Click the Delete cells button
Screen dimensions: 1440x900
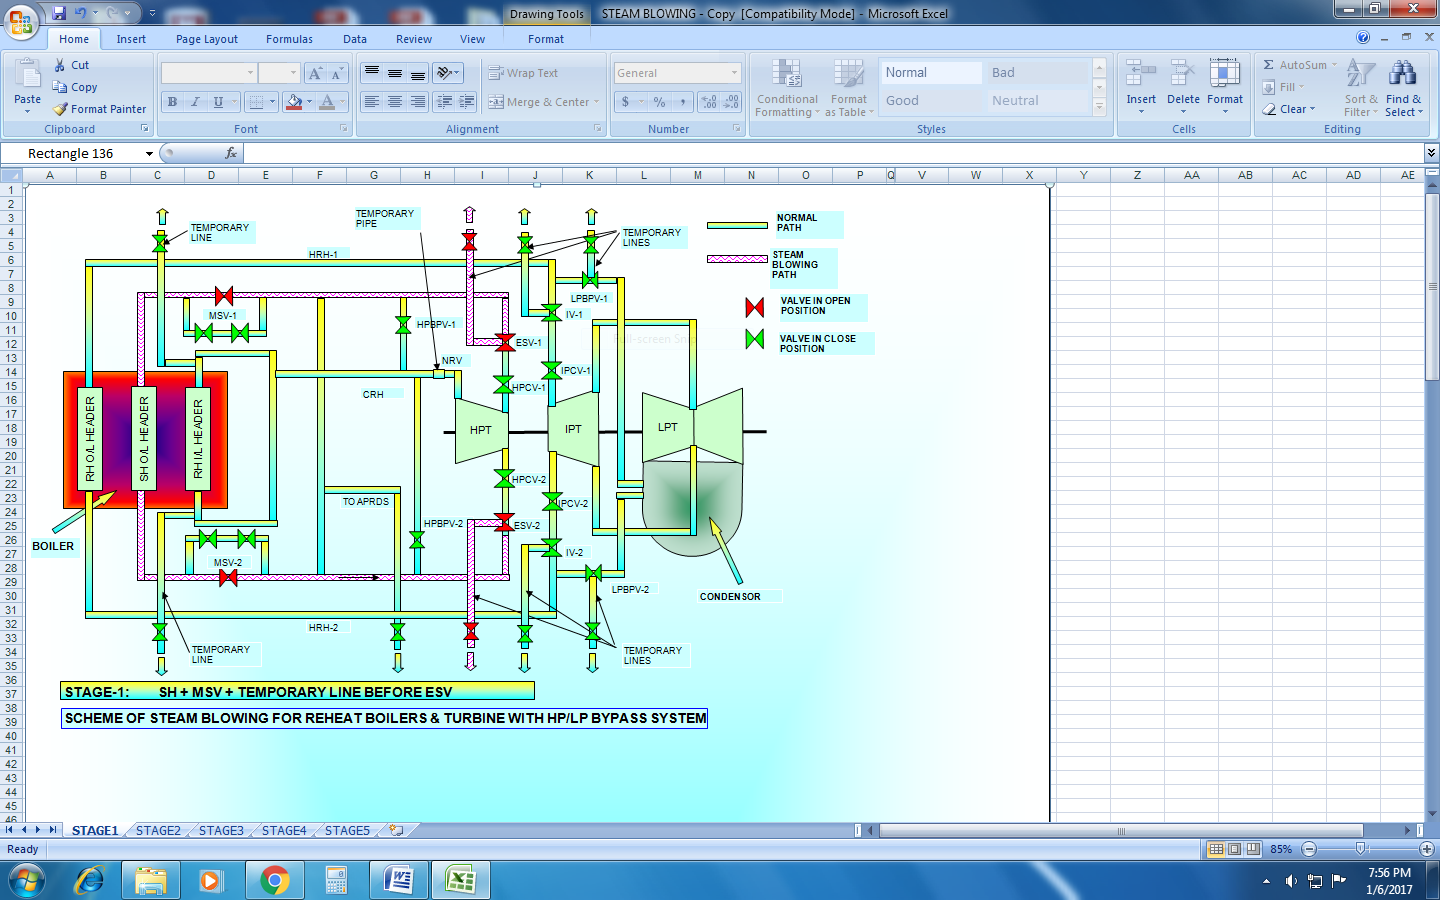point(1183,88)
